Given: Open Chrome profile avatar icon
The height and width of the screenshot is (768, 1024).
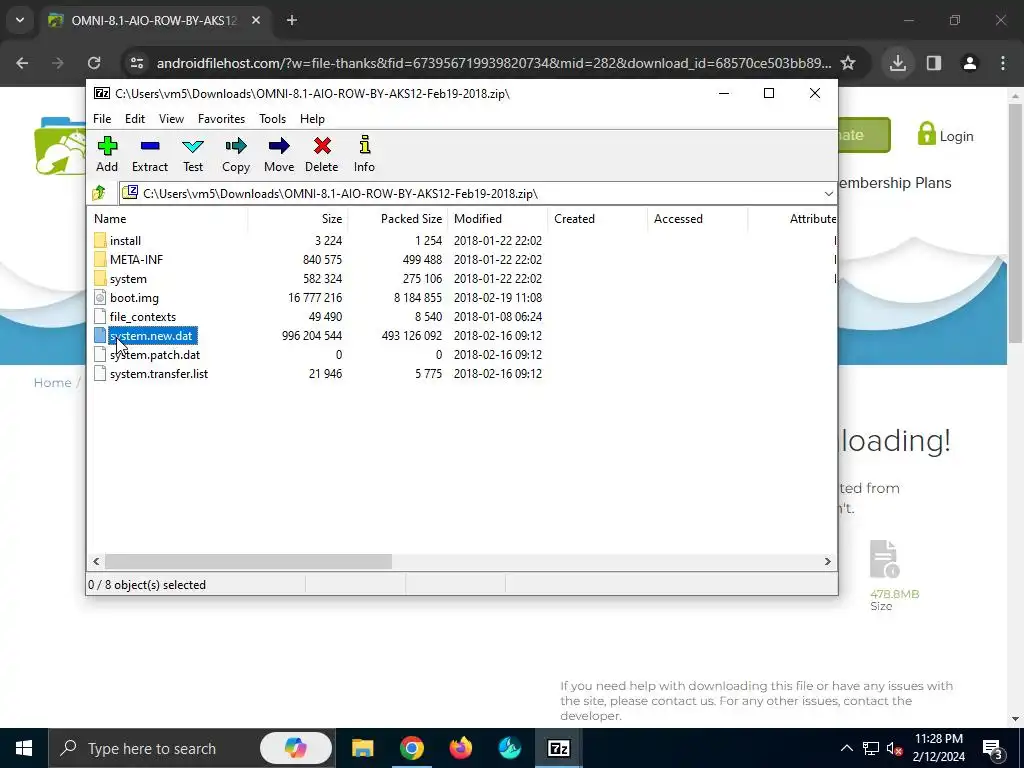Looking at the screenshot, I should (970, 63).
